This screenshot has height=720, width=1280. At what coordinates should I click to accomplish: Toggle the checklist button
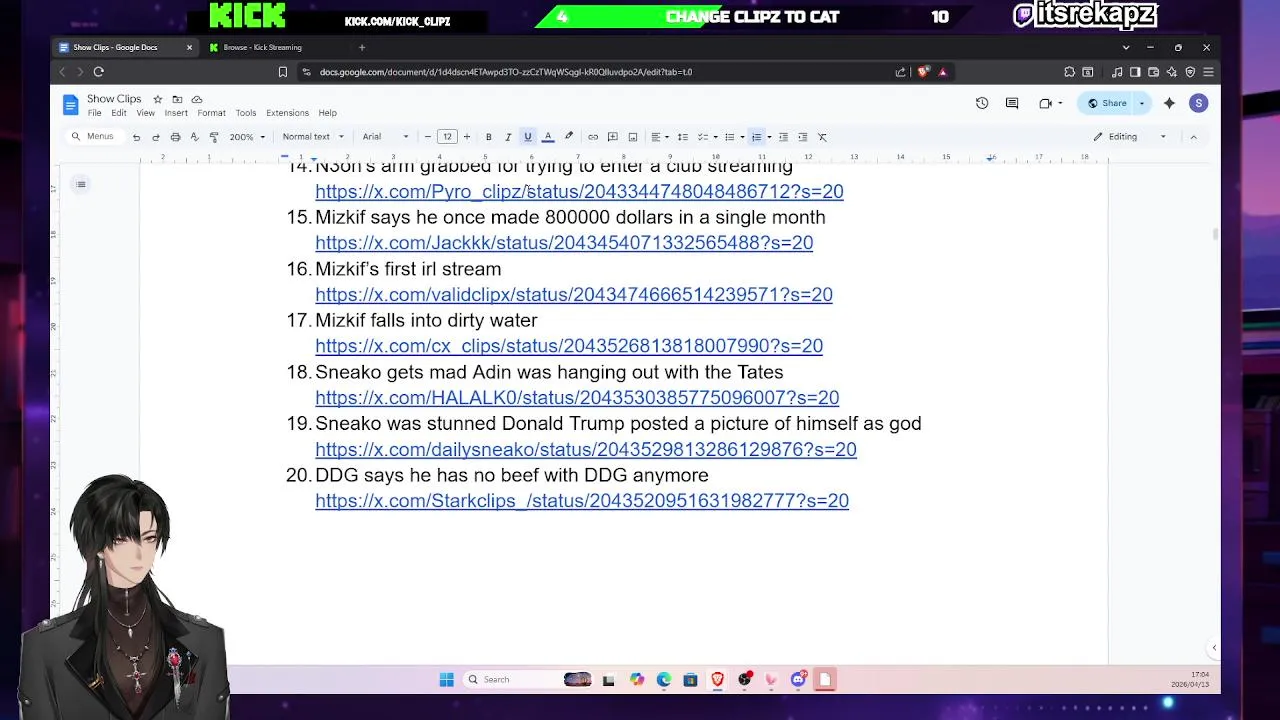(703, 137)
